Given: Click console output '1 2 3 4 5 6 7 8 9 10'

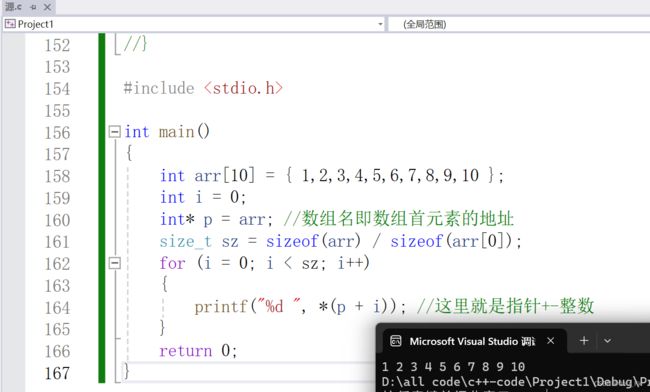Looking at the screenshot, I should coord(454,367).
